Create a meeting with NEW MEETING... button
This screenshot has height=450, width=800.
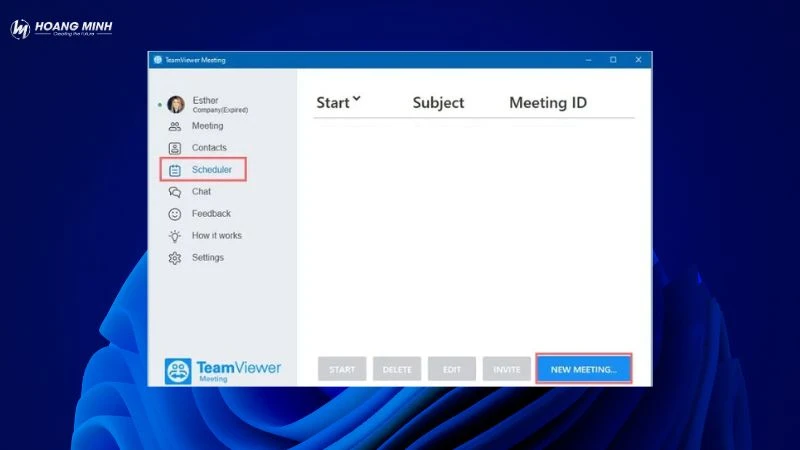pos(584,369)
